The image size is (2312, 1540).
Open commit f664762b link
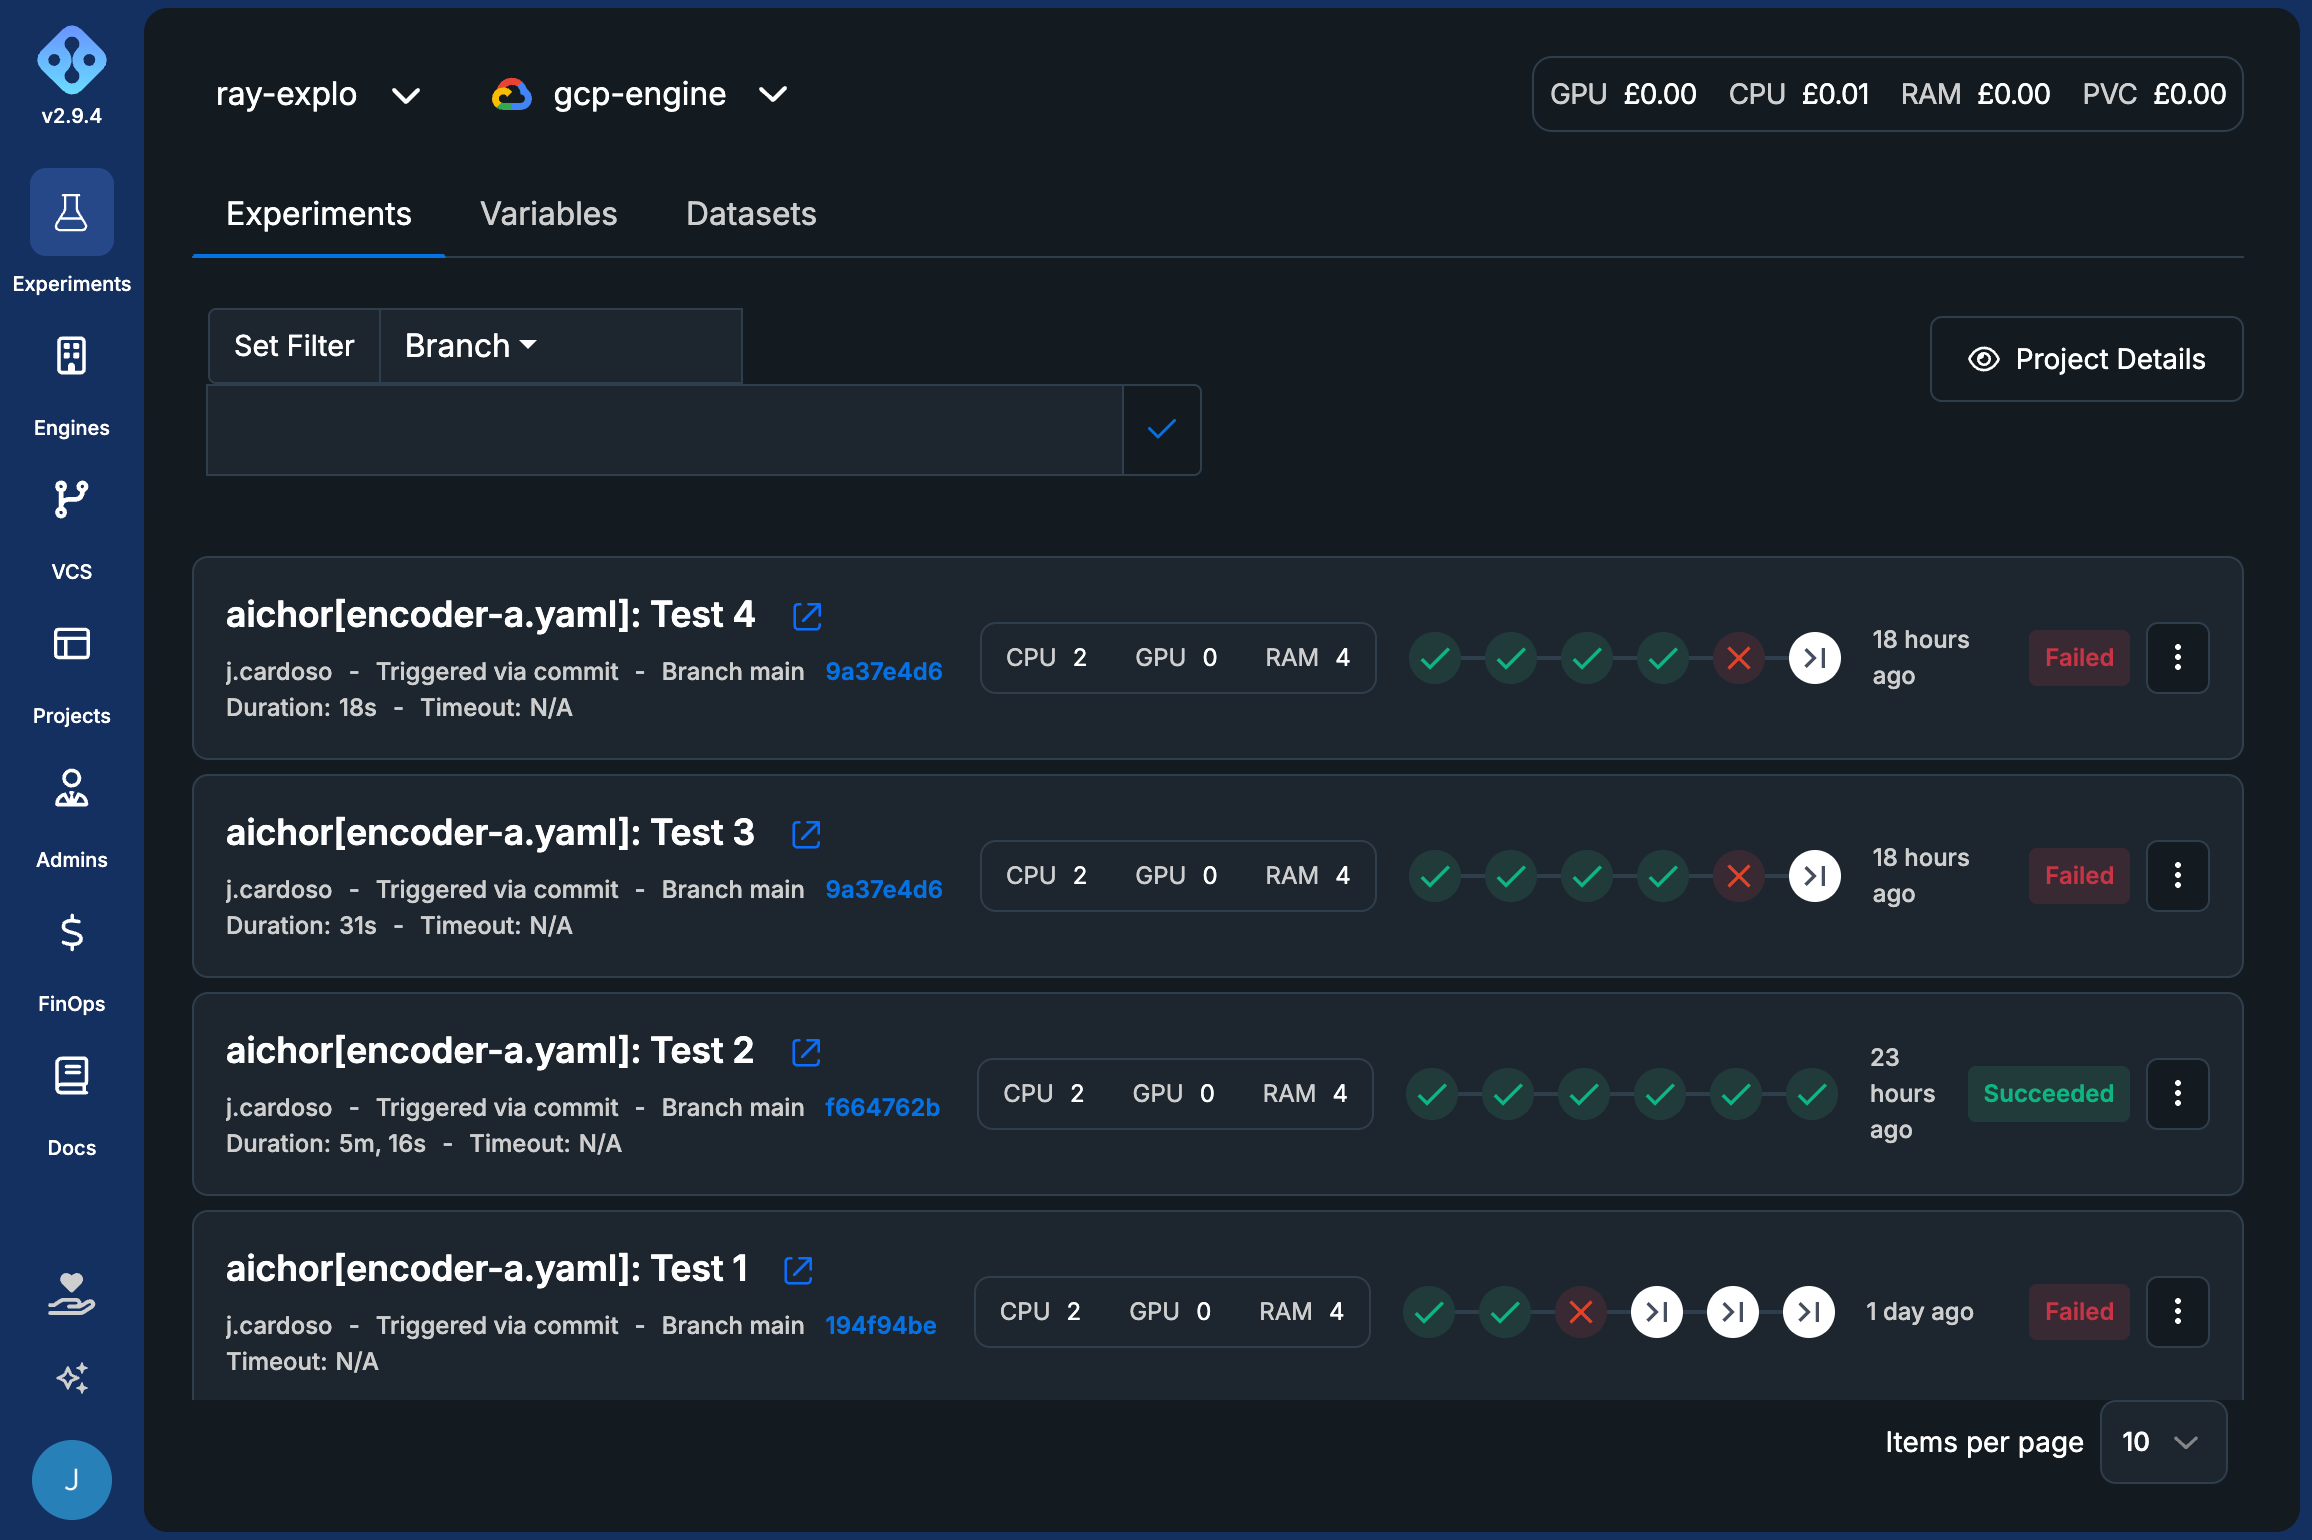(x=882, y=1108)
